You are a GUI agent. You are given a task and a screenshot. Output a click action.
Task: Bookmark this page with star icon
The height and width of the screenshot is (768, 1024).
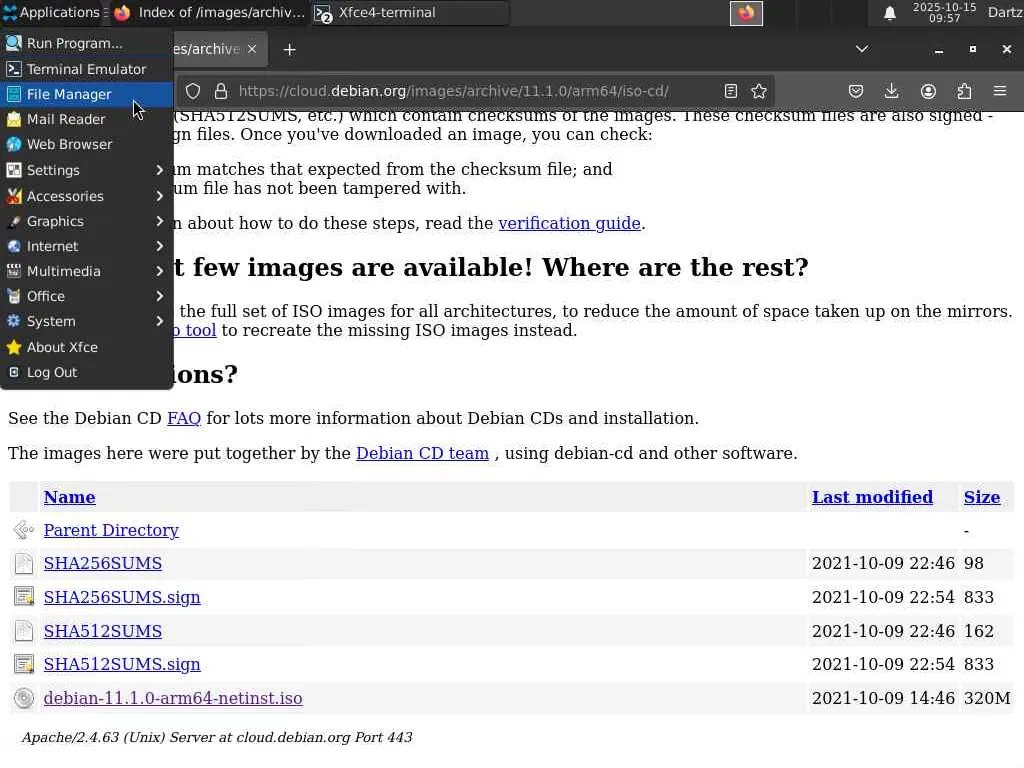pos(759,91)
